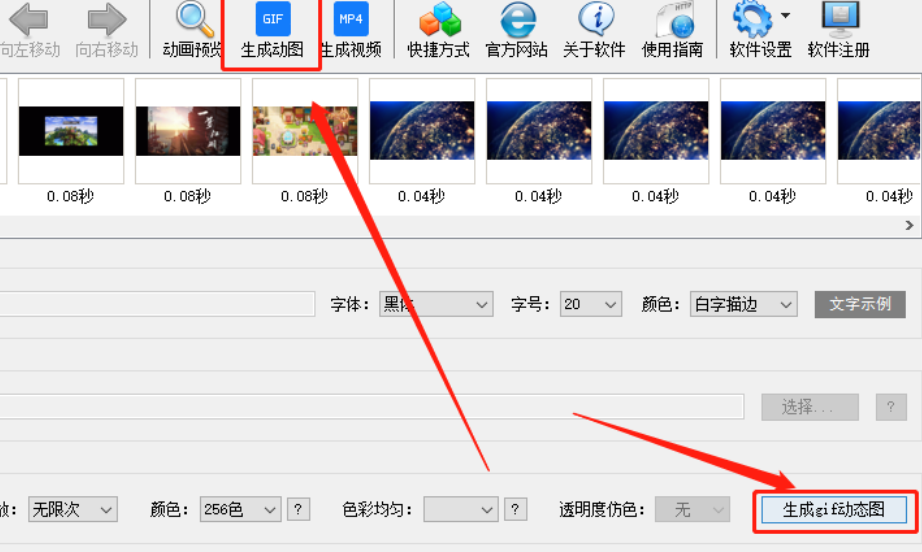Open the 色彩均匀 dropdown
This screenshot has height=552, width=922.
coord(460,509)
